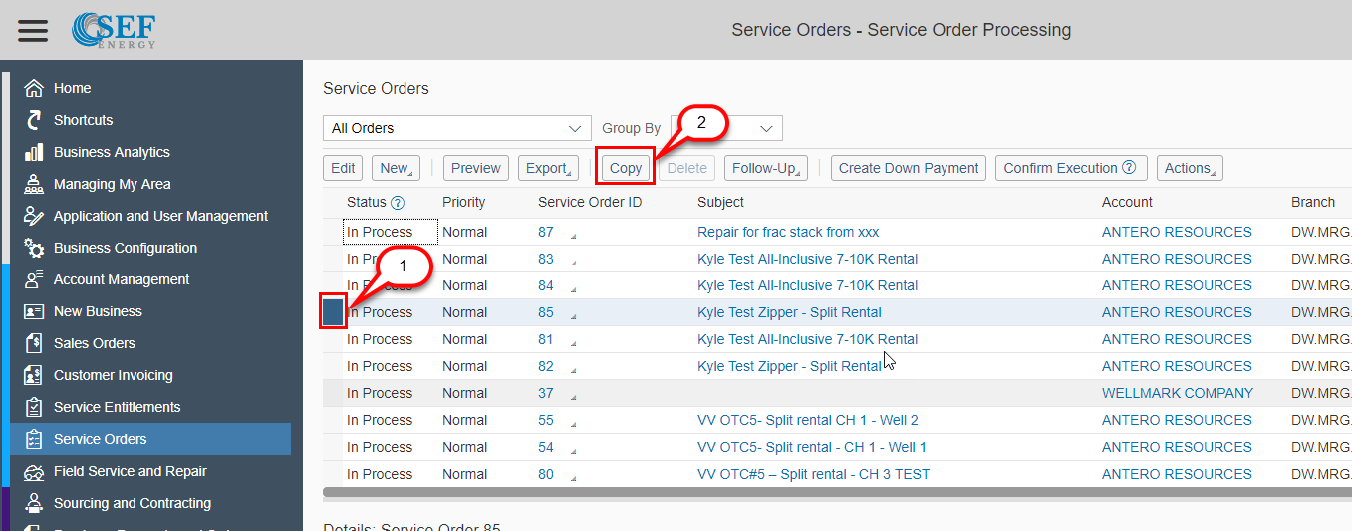Click Normal priority in order 37 row

click(x=464, y=393)
